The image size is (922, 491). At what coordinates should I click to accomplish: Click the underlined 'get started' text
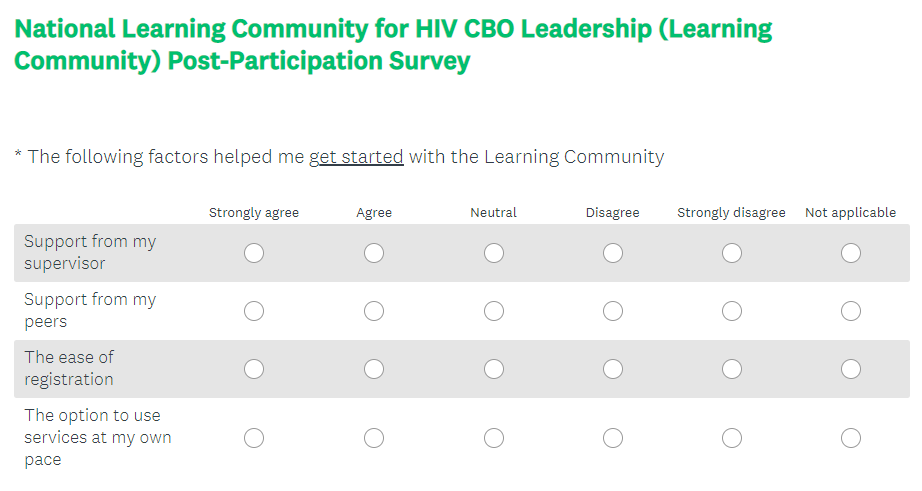pos(356,157)
